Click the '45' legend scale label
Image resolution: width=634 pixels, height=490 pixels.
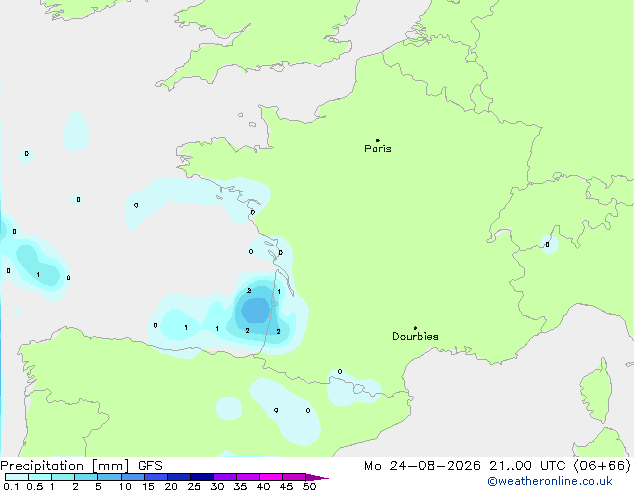(287, 486)
